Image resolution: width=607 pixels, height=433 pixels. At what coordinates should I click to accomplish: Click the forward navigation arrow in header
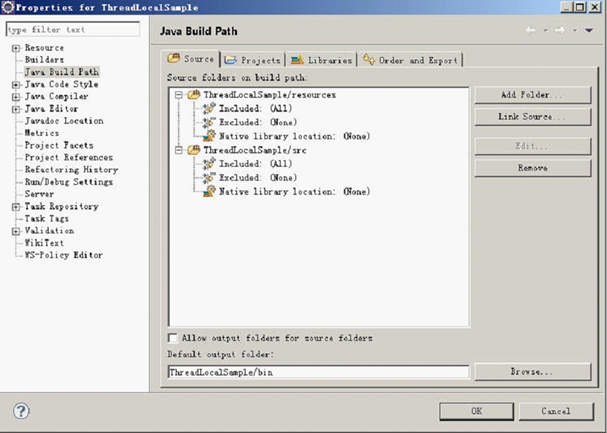[x=559, y=30]
